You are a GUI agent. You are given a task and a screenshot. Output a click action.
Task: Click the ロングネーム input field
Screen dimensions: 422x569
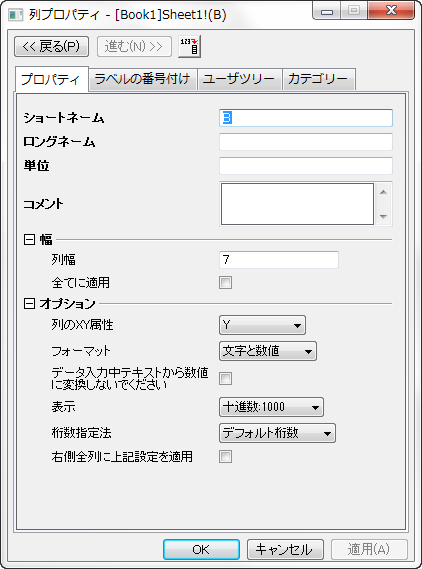pos(306,142)
